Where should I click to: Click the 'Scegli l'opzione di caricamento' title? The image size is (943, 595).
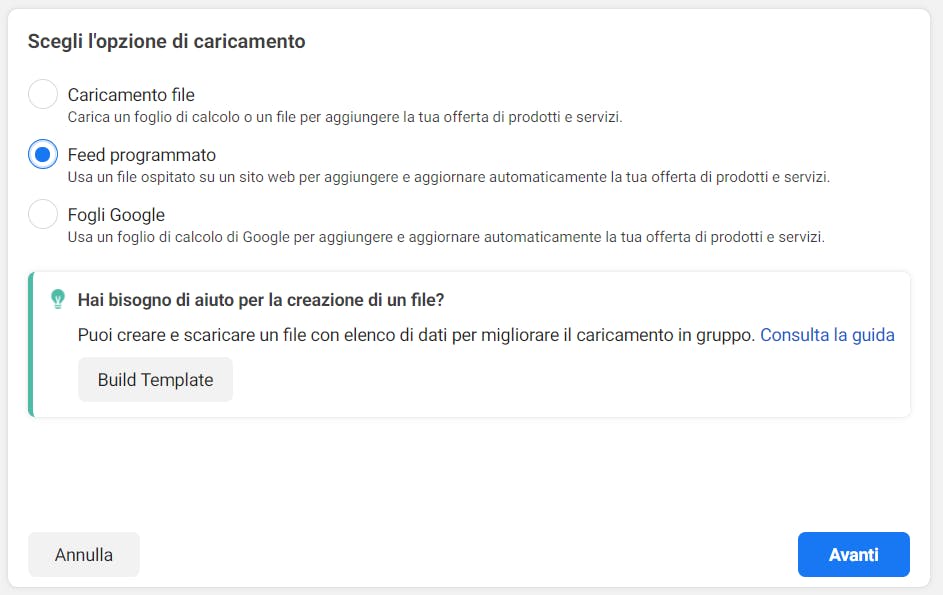coord(167,41)
